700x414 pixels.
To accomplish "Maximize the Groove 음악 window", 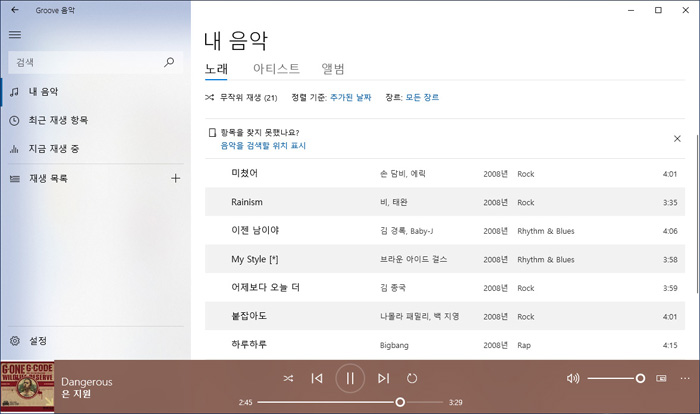I will pos(658,10).
